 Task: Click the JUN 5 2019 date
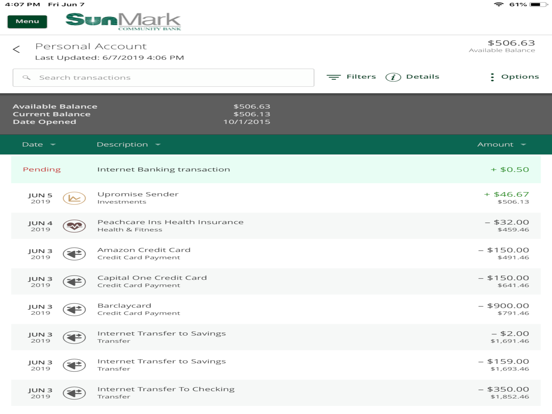[40, 198]
